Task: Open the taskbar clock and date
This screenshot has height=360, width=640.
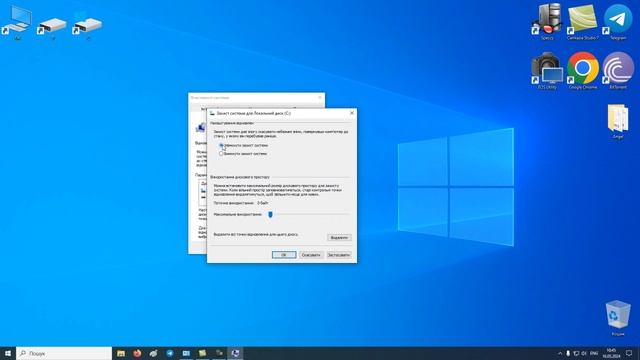Action: pyautogui.click(x=611, y=353)
